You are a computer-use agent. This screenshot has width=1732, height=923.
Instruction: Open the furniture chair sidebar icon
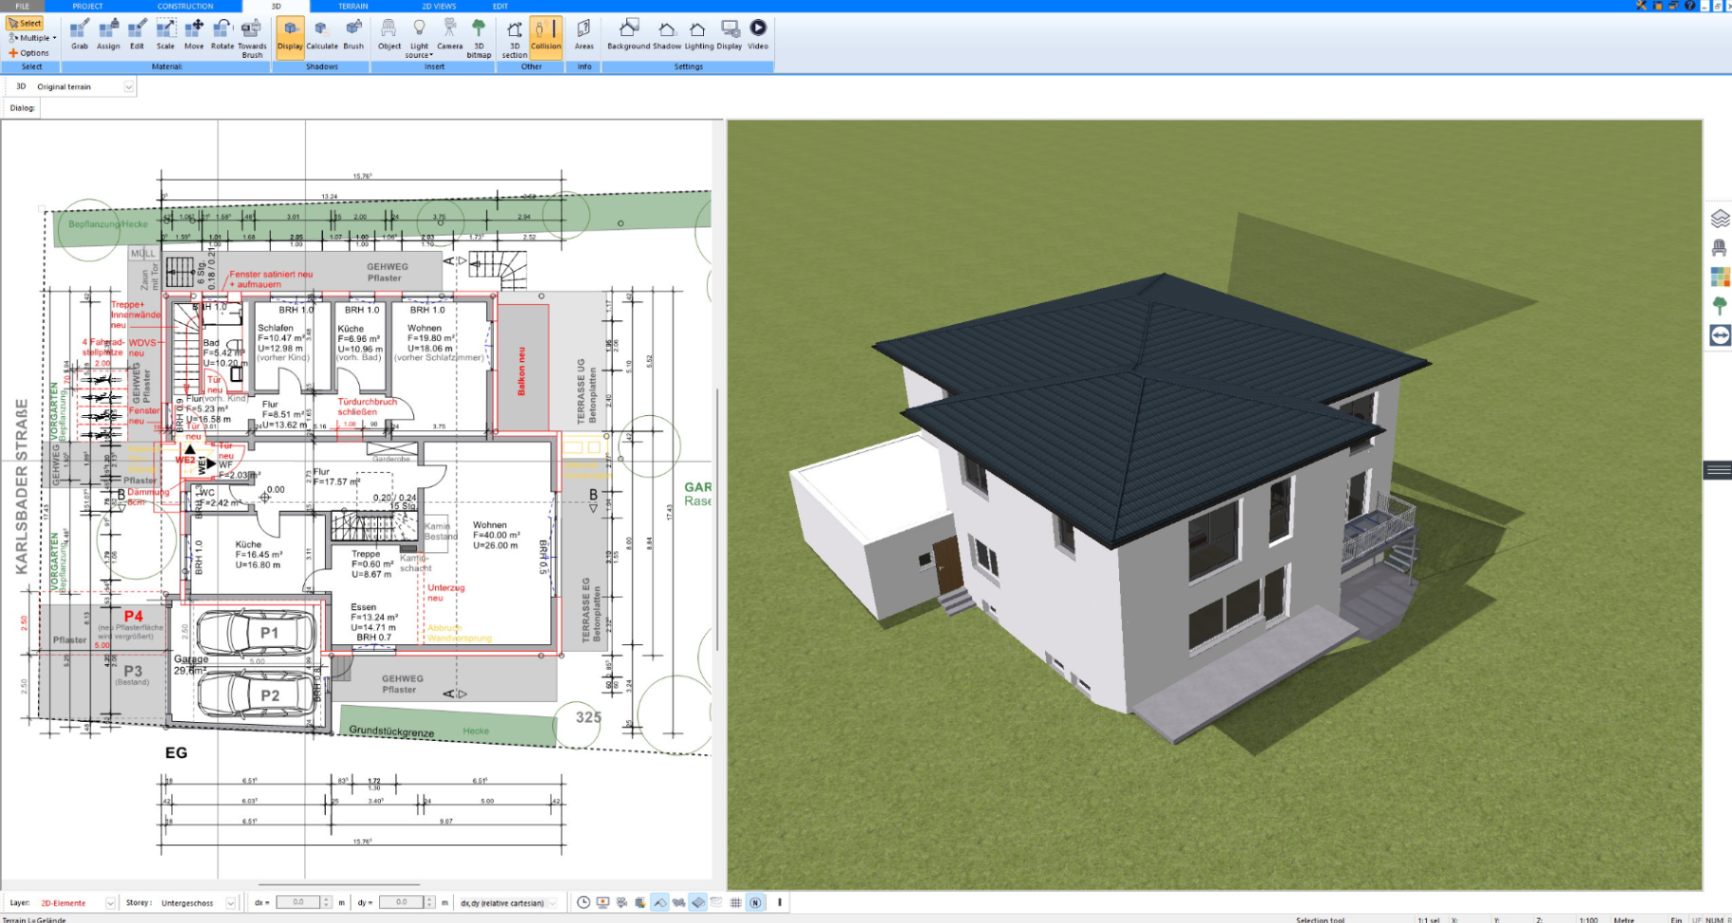1720,247
